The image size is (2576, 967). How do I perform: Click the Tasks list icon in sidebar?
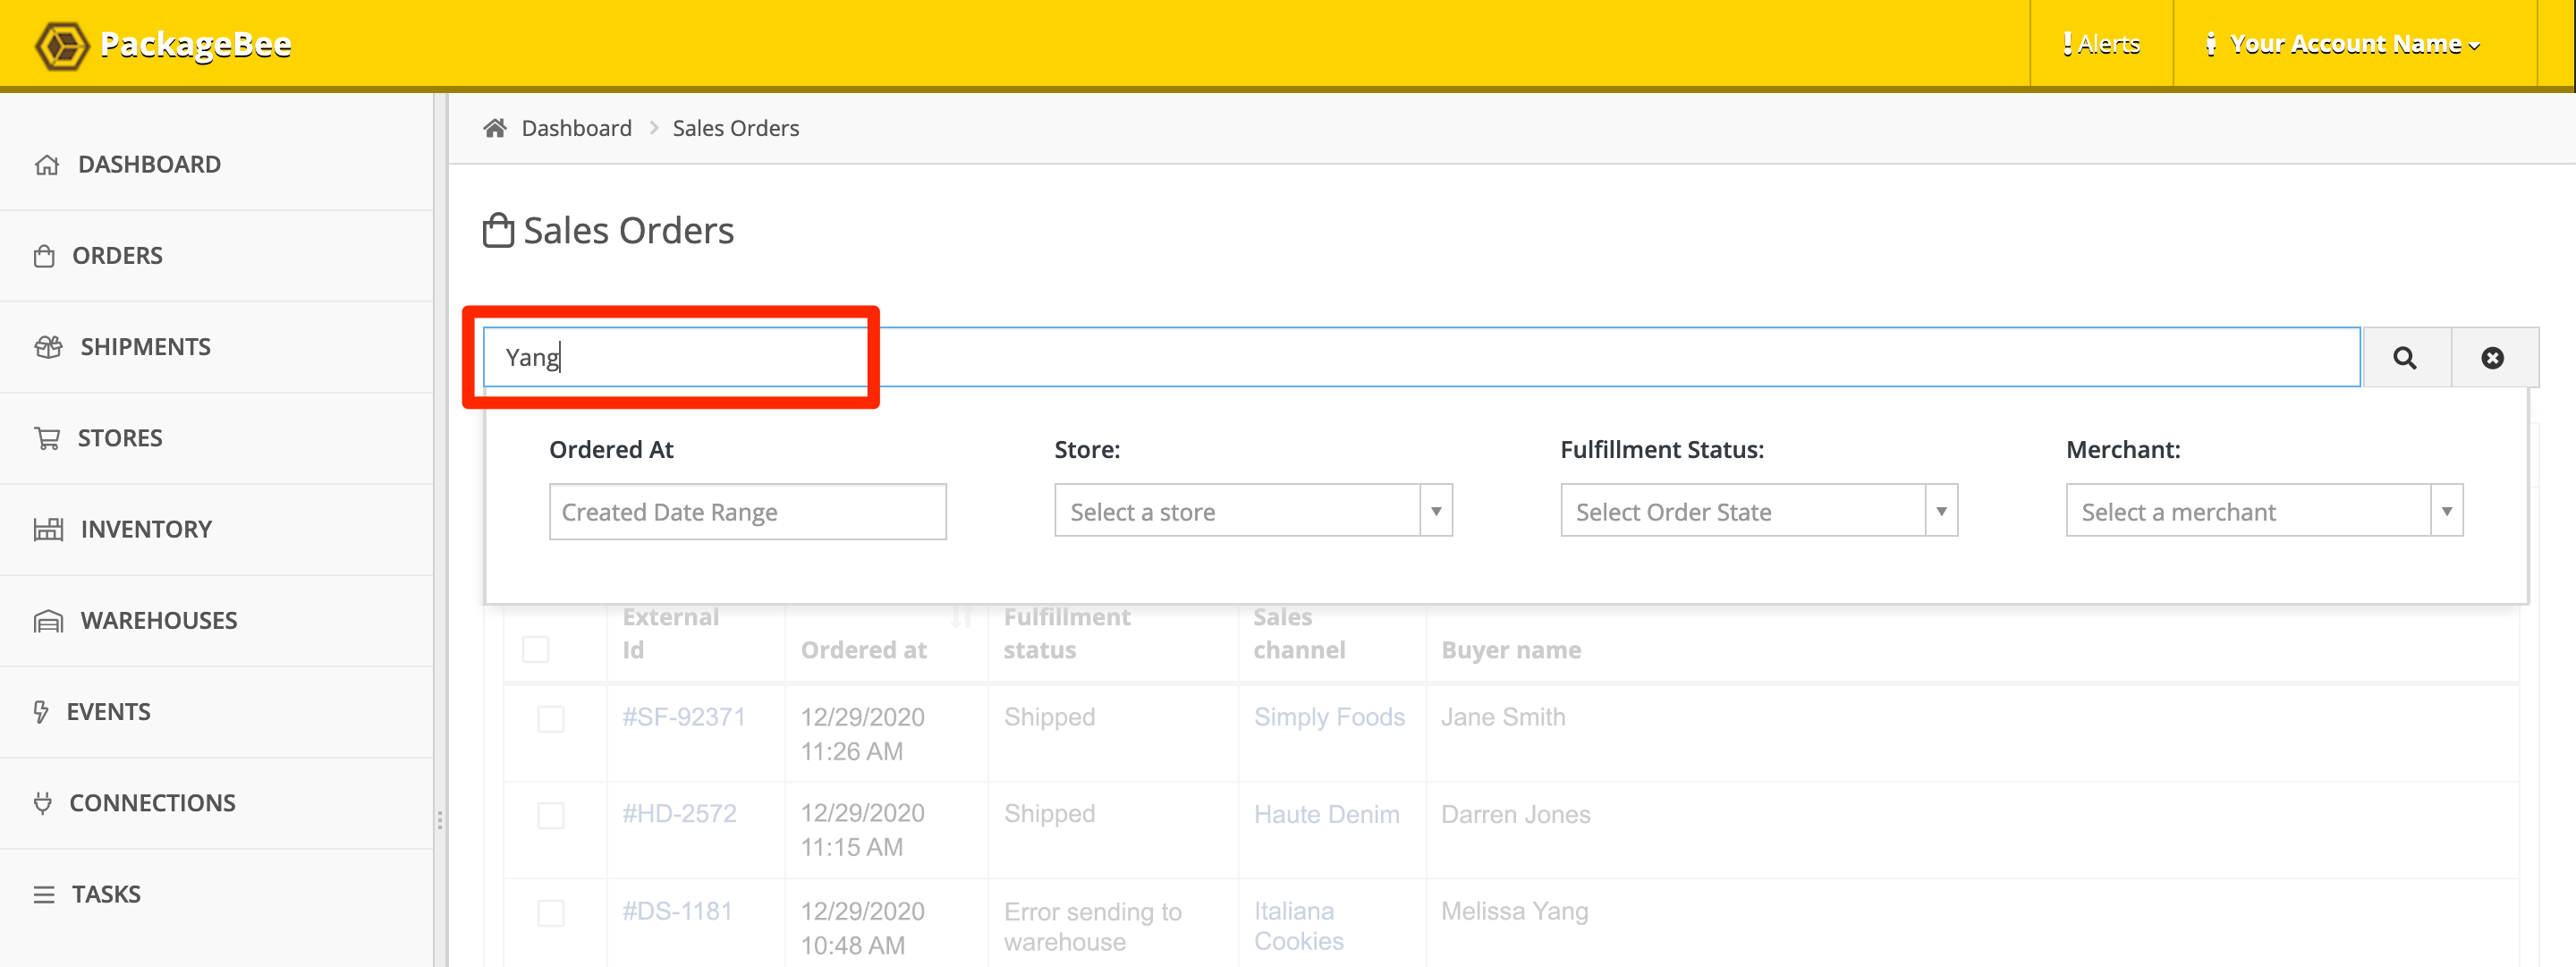[44, 894]
